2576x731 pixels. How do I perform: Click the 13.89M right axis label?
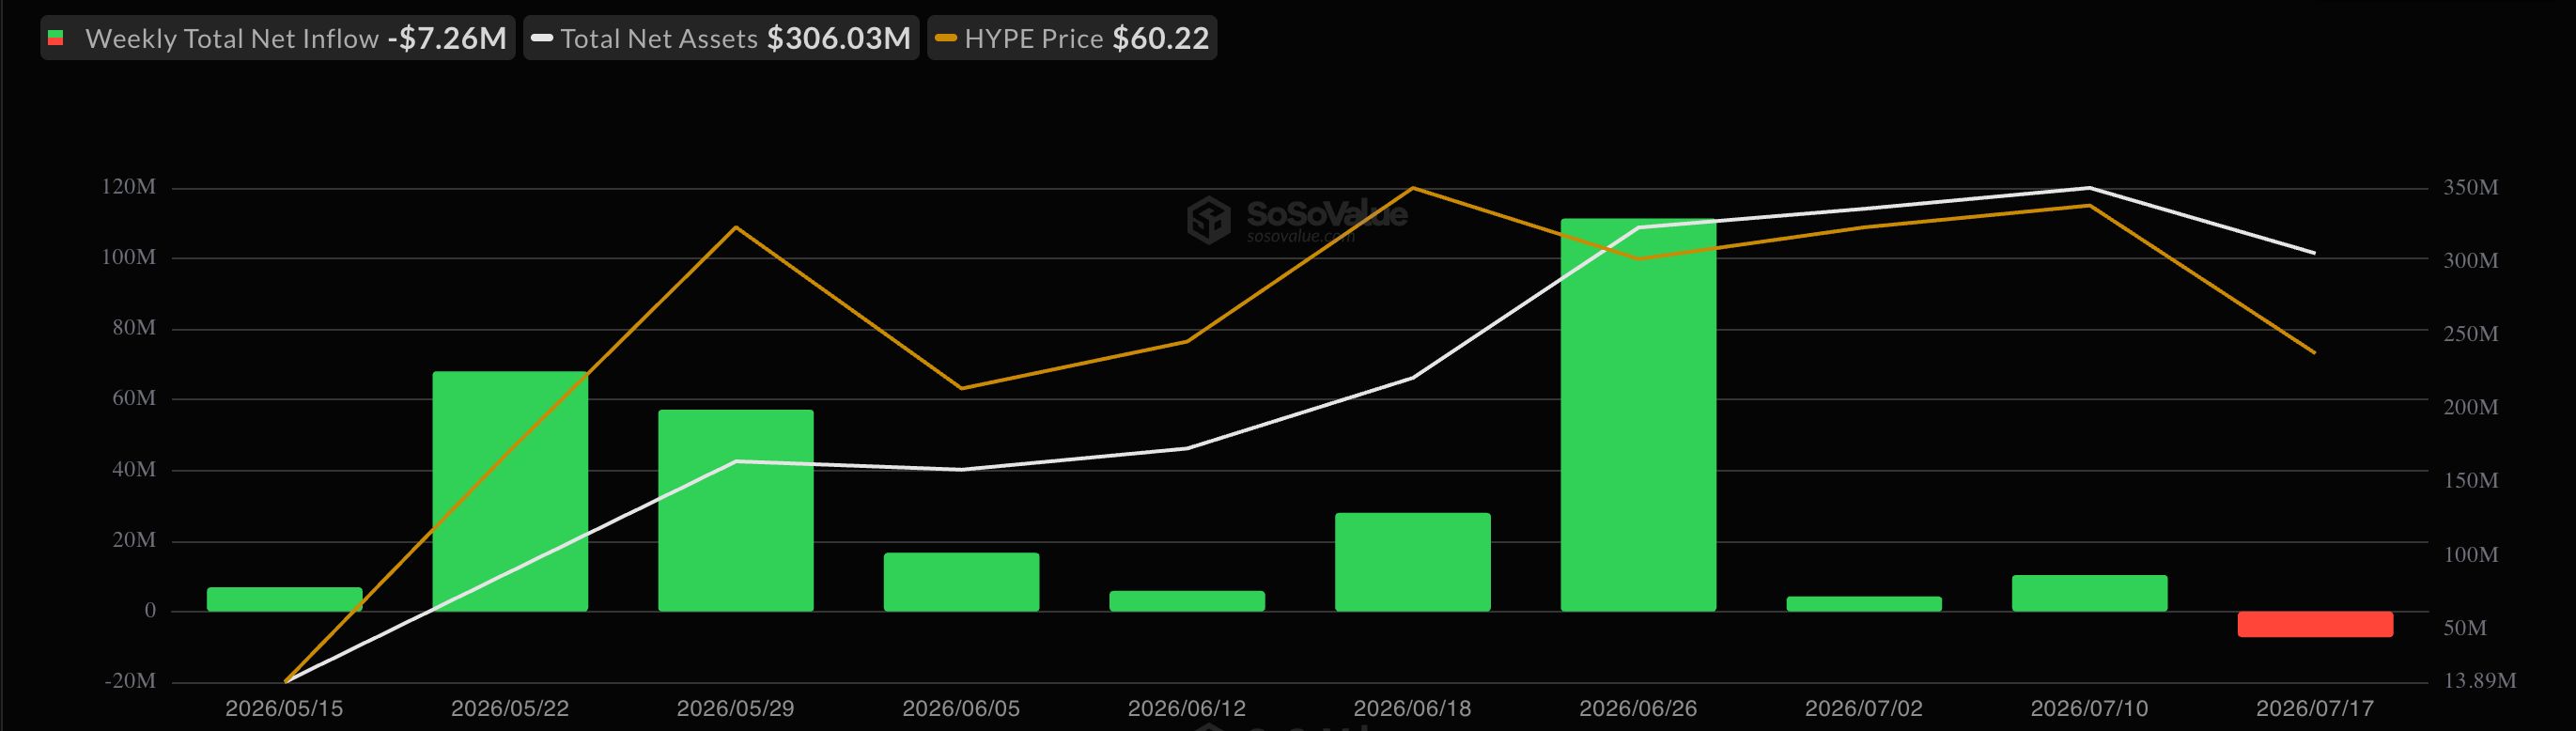click(x=2480, y=681)
